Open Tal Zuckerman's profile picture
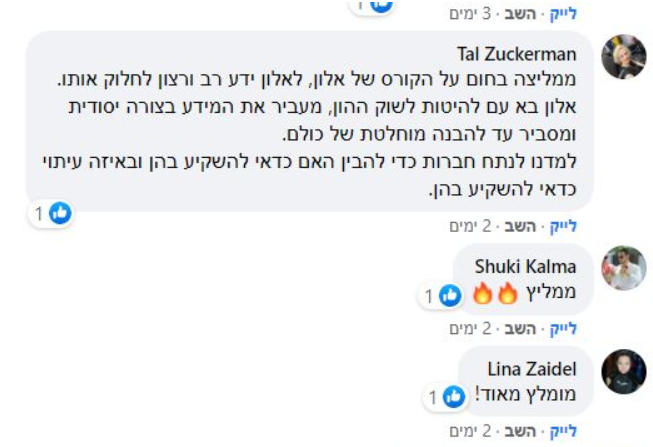This screenshot has height=447, width=653. [623, 56]
